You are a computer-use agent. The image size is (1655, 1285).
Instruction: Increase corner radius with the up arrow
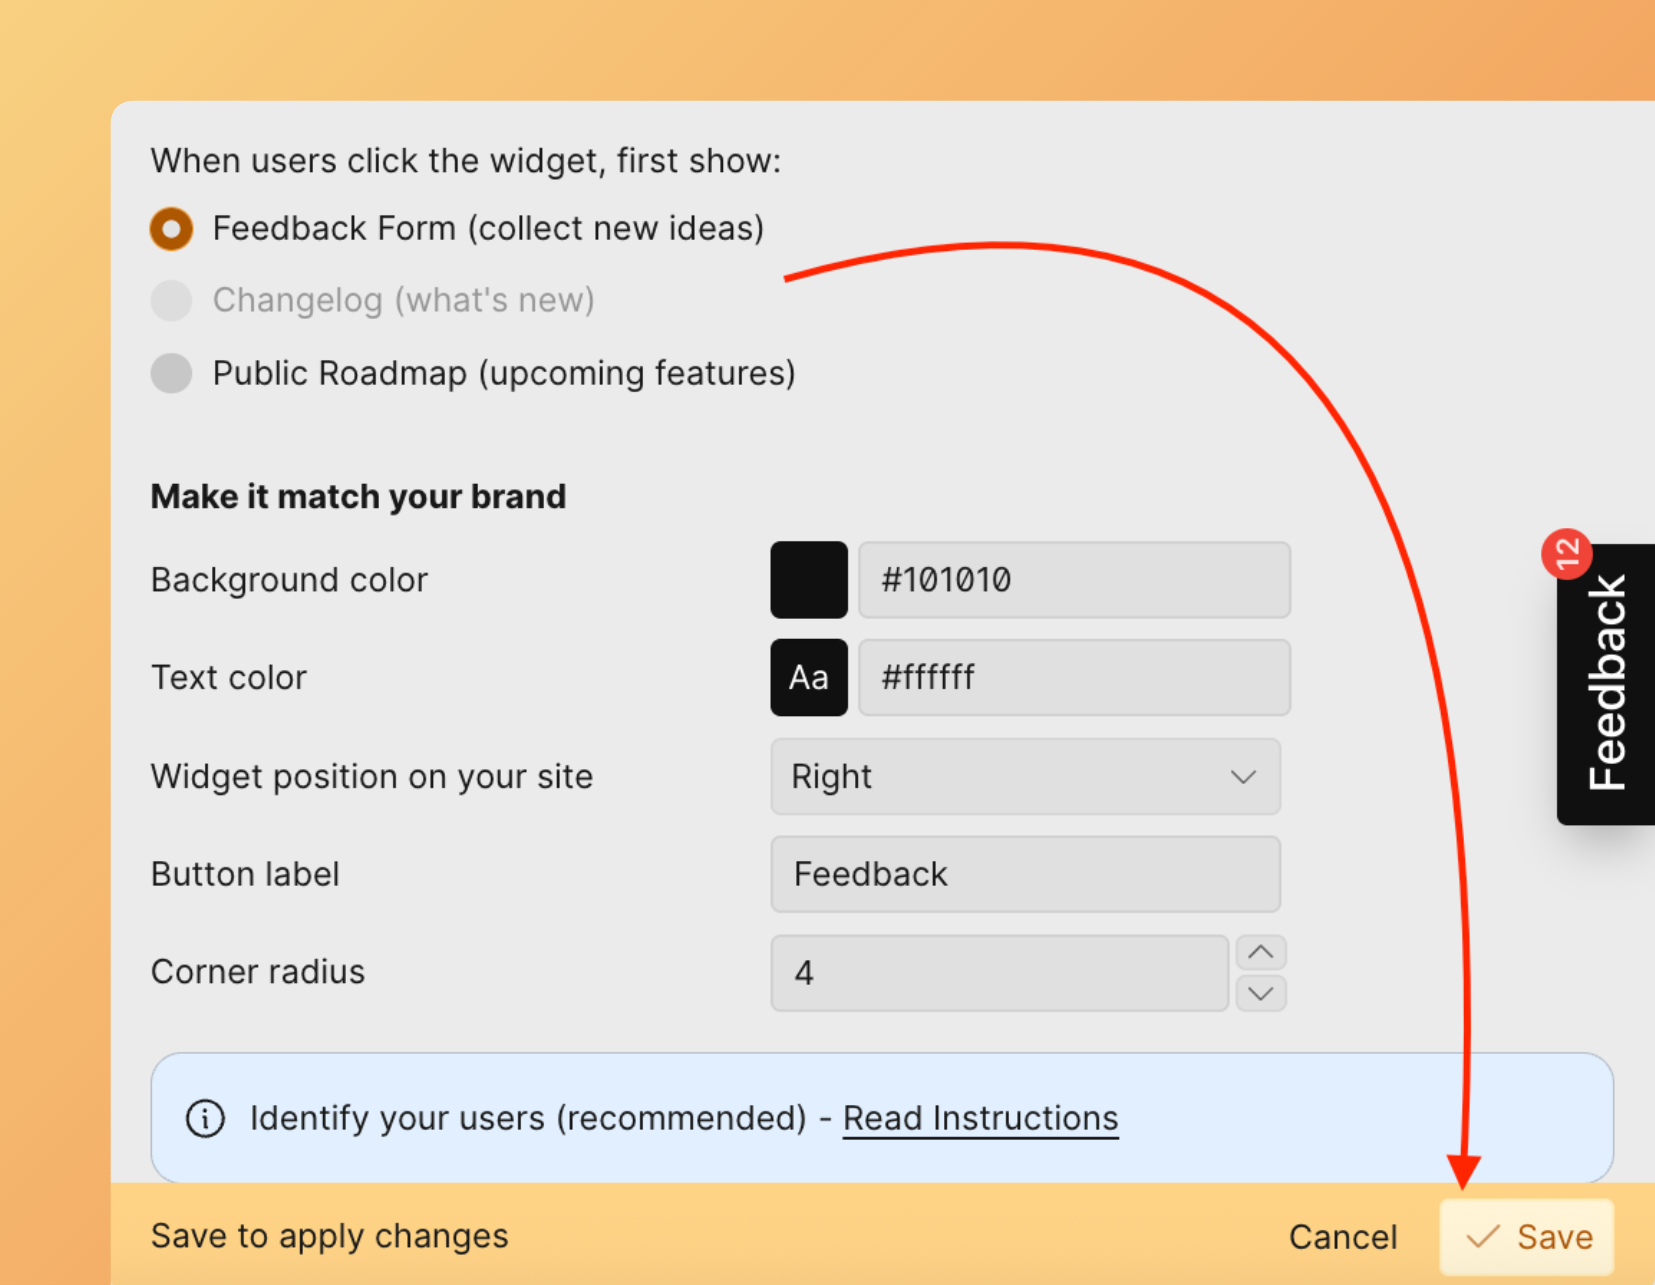click(1260, 951)
